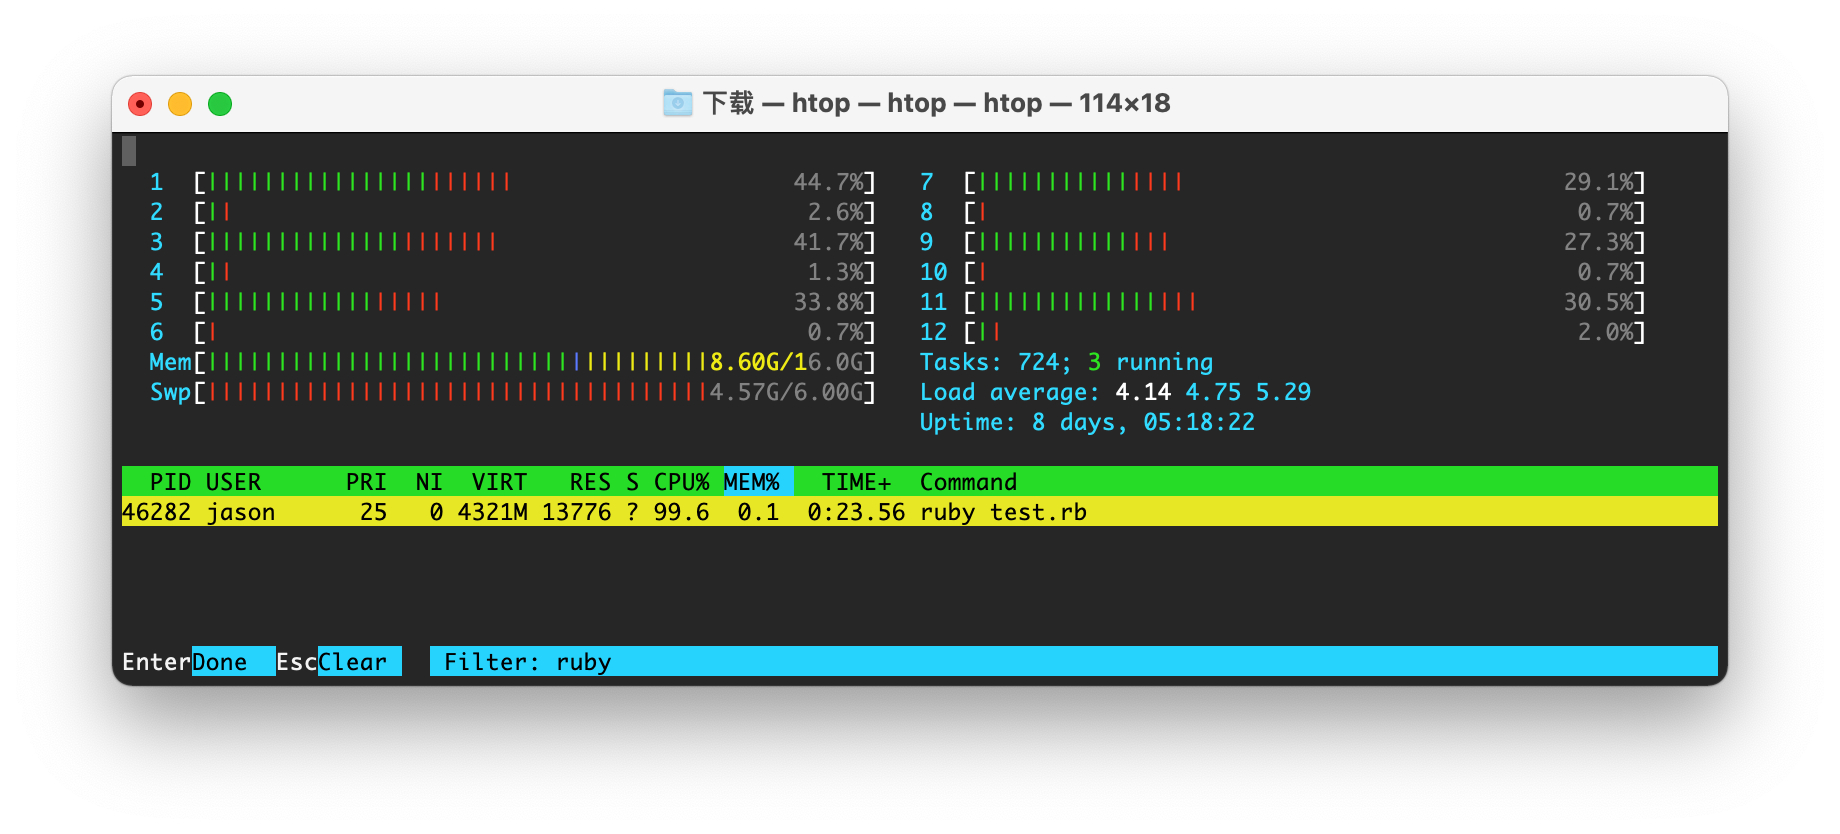The height and width of the screenshot is (834, 1840).
Task: Click the terminal cursor block above CPU 1
Action: 129,151
